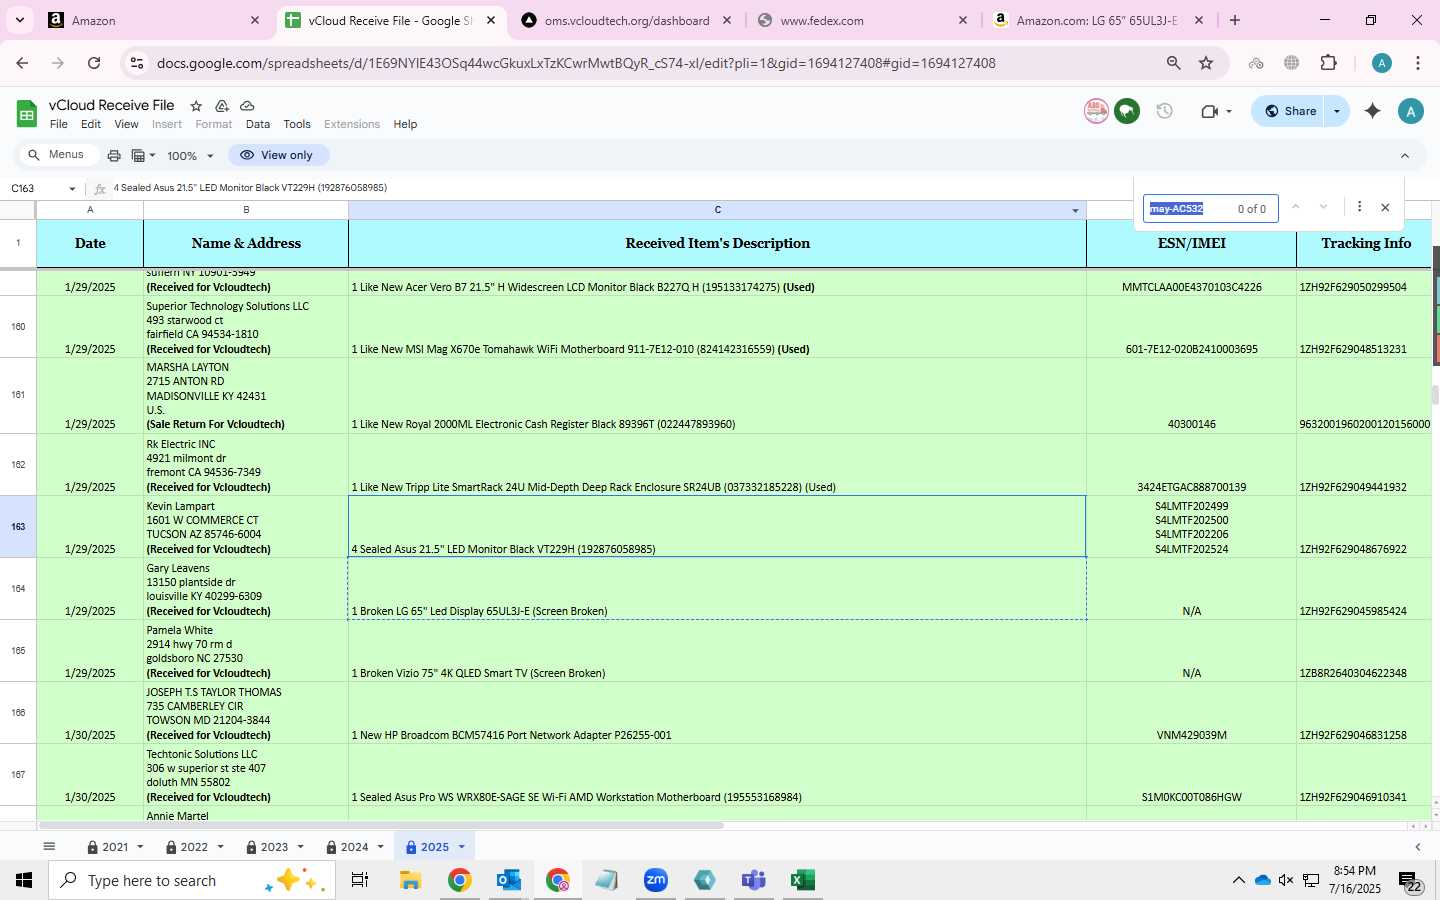The width and height of the screenshot is (1440, 900).
Task: Expand the Share options dropdown arrow
Action: pyautogui.click(x=1337, y=111)
